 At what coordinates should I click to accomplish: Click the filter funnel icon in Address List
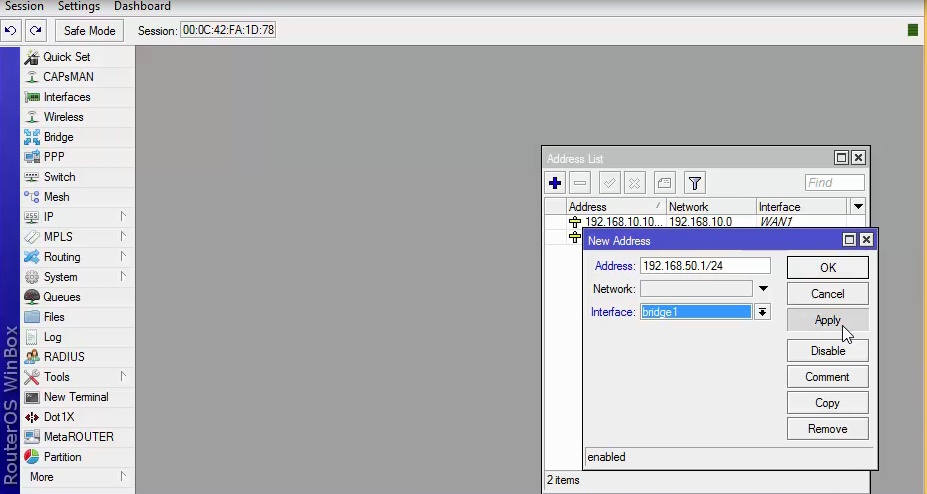click(x=695, y=183)
